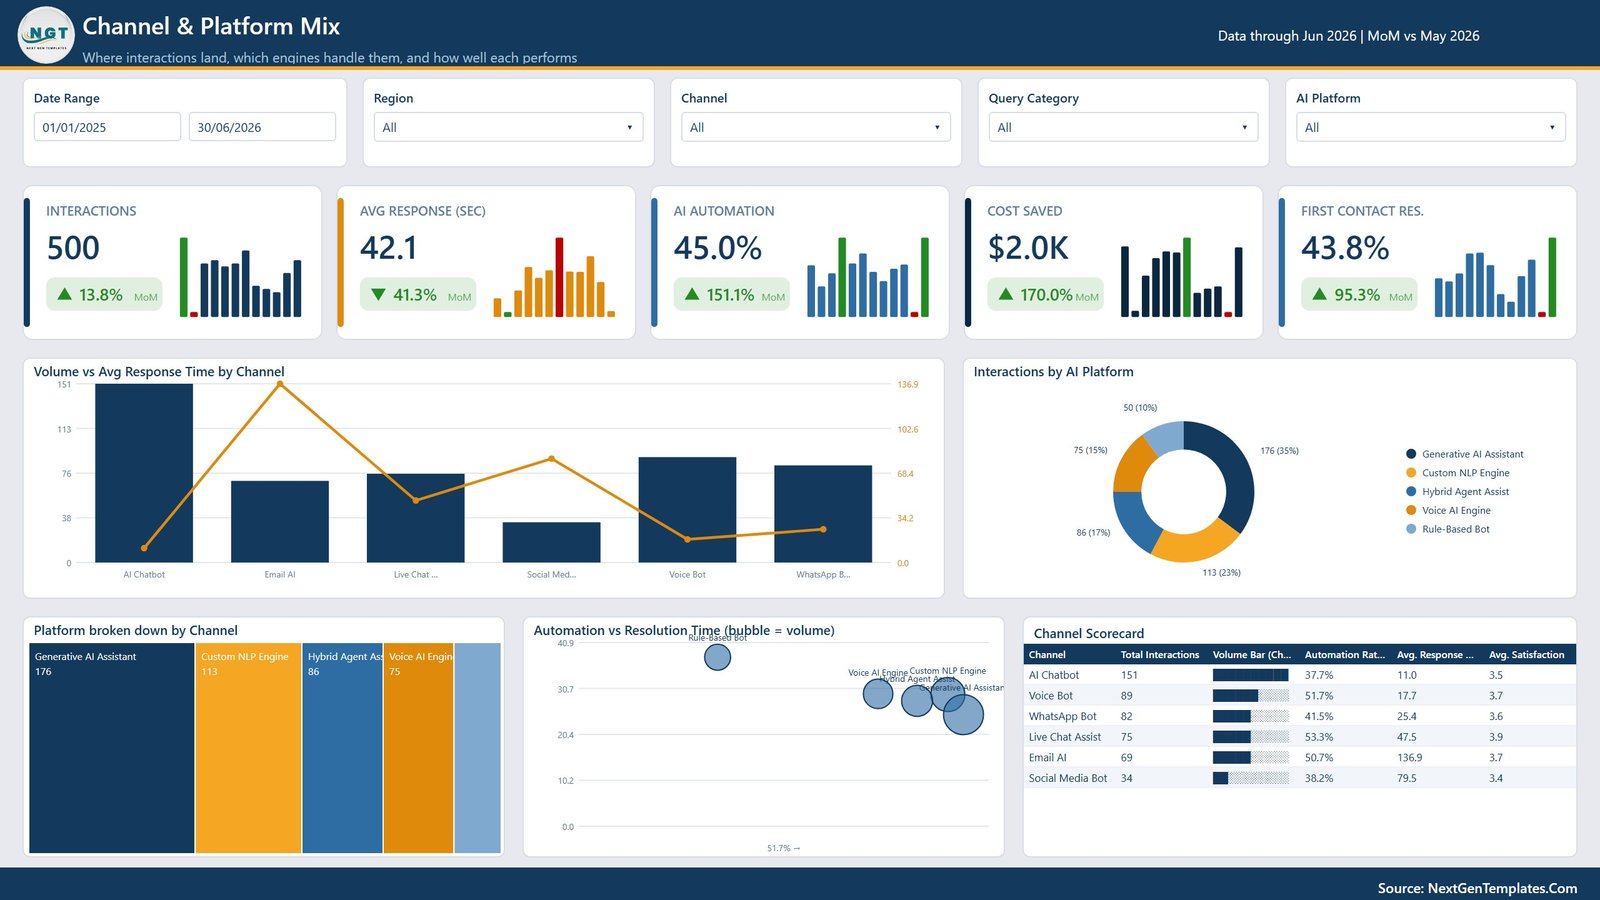Click the up arrow in First Contact Res. card
Screen dimensions: 1600x900
[x=1320, y=295]
